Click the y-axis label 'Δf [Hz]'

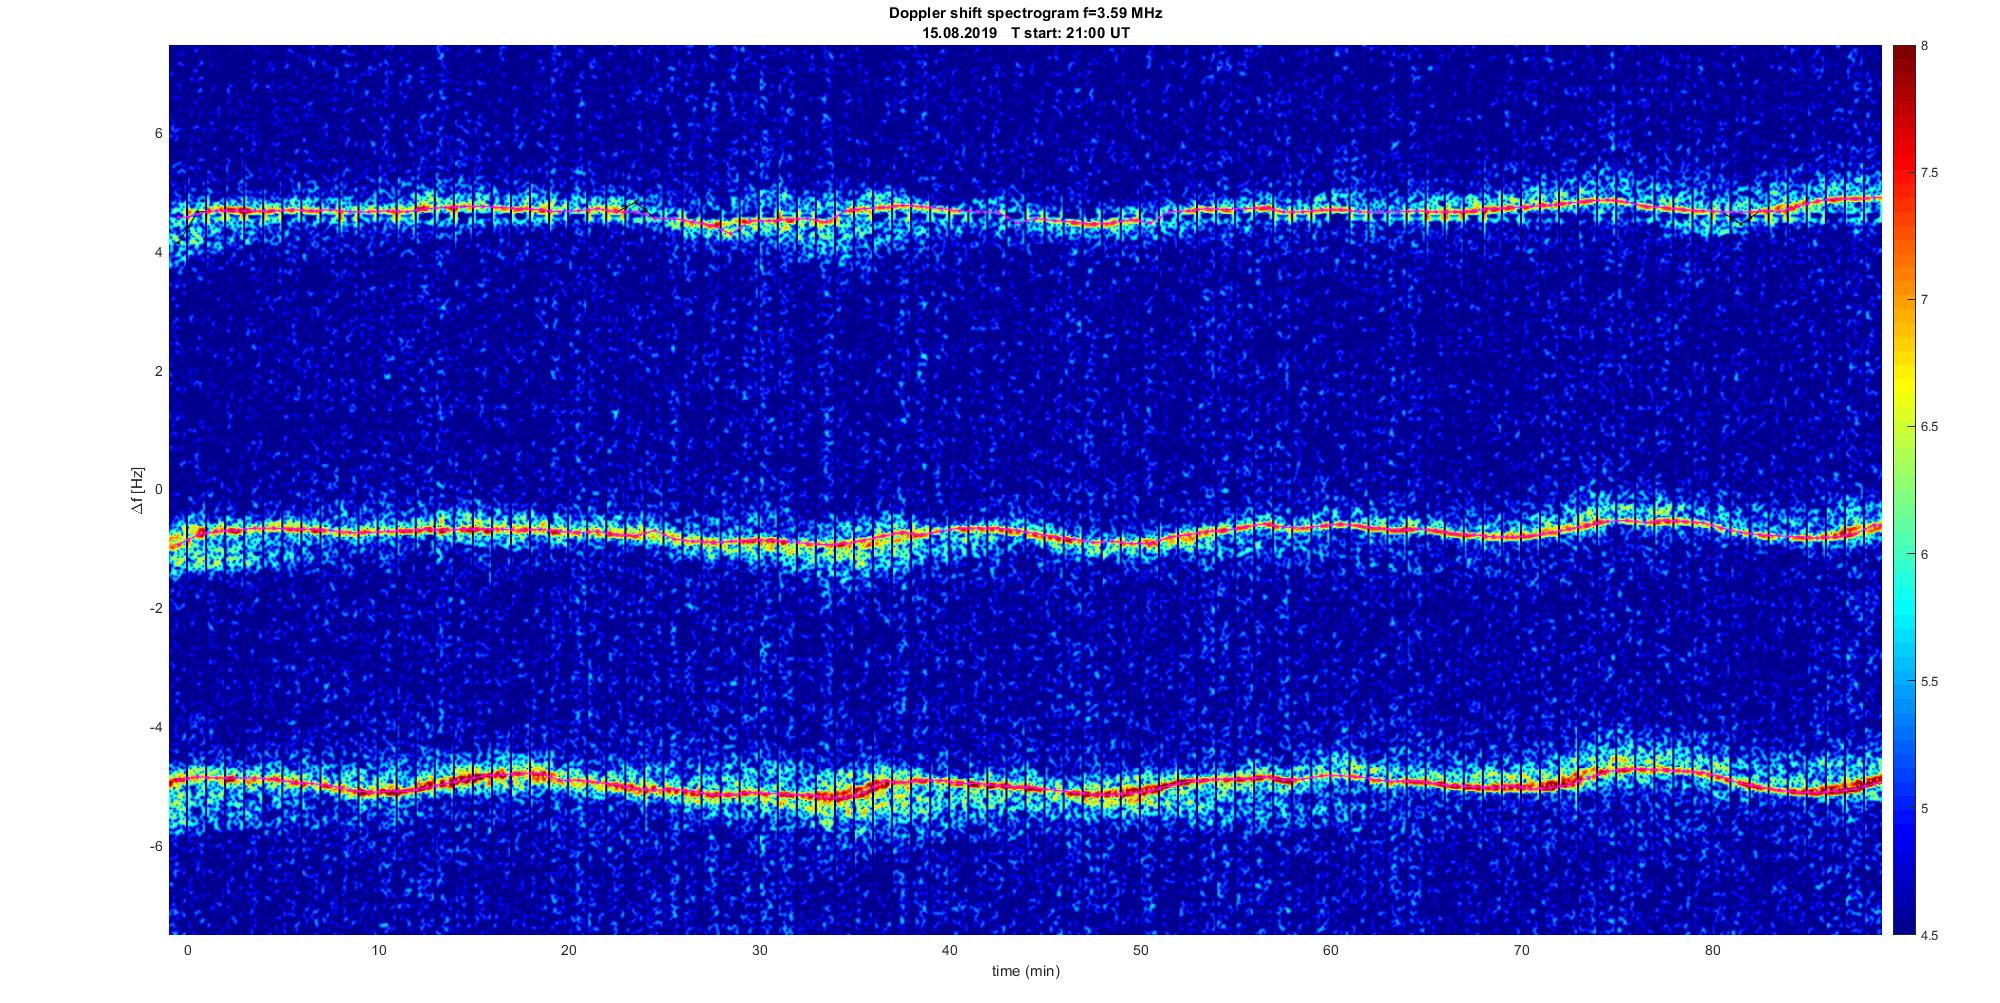click(x=137, y=490)
